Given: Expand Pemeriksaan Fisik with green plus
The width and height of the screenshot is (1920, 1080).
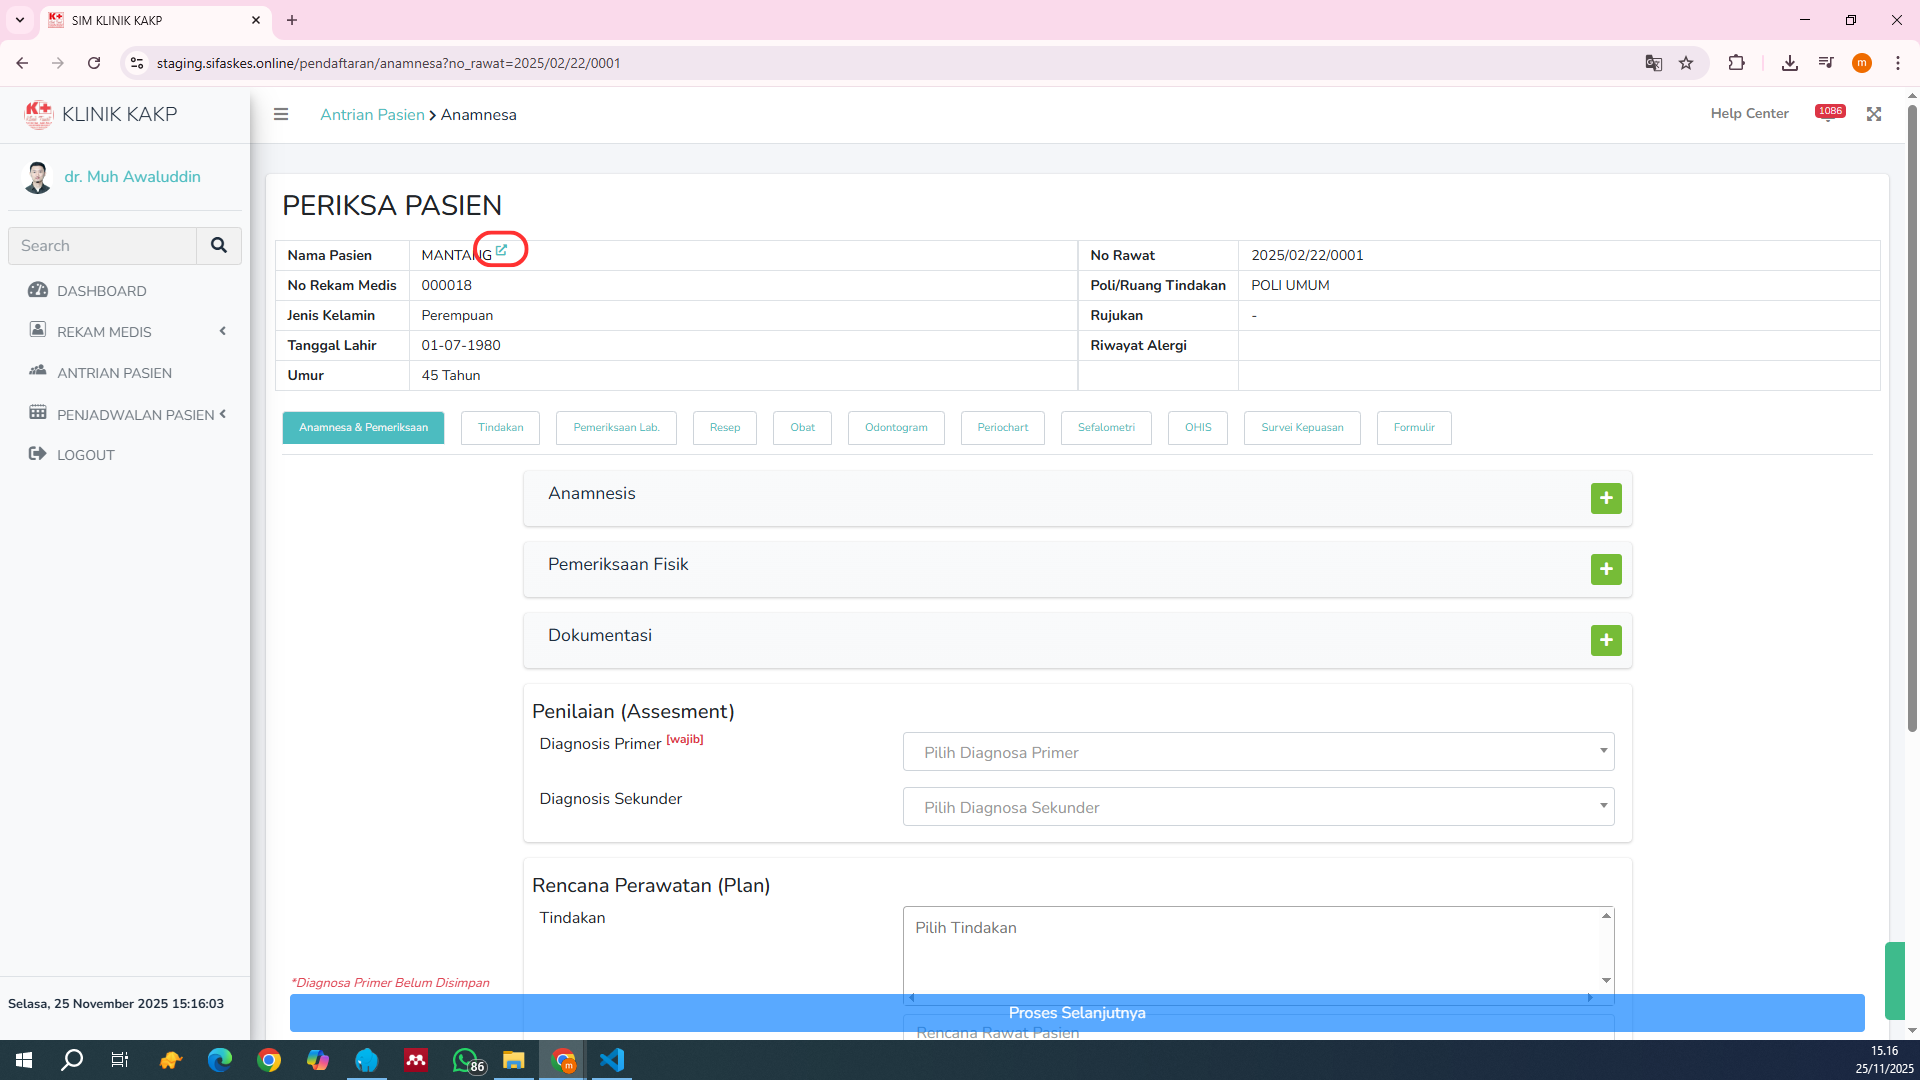Looking at the screenshot, I should 1606,569.
